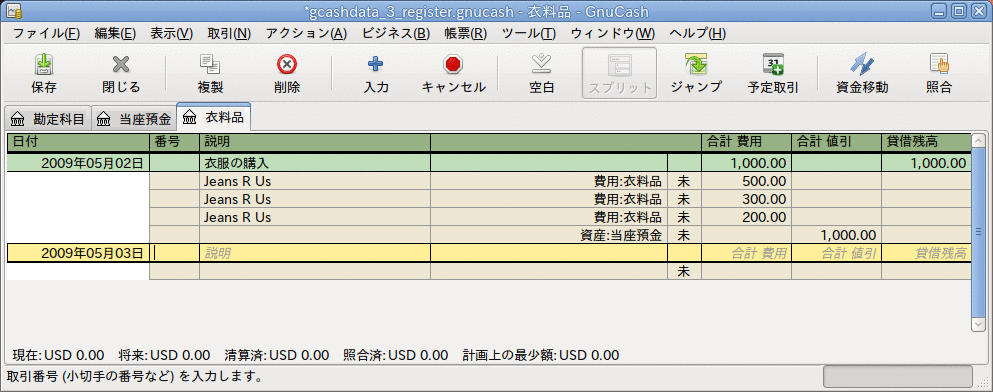Open 資金移動 transfer dialog icon
This screenshot has width=993, height=392.
[x=862, y=65]
